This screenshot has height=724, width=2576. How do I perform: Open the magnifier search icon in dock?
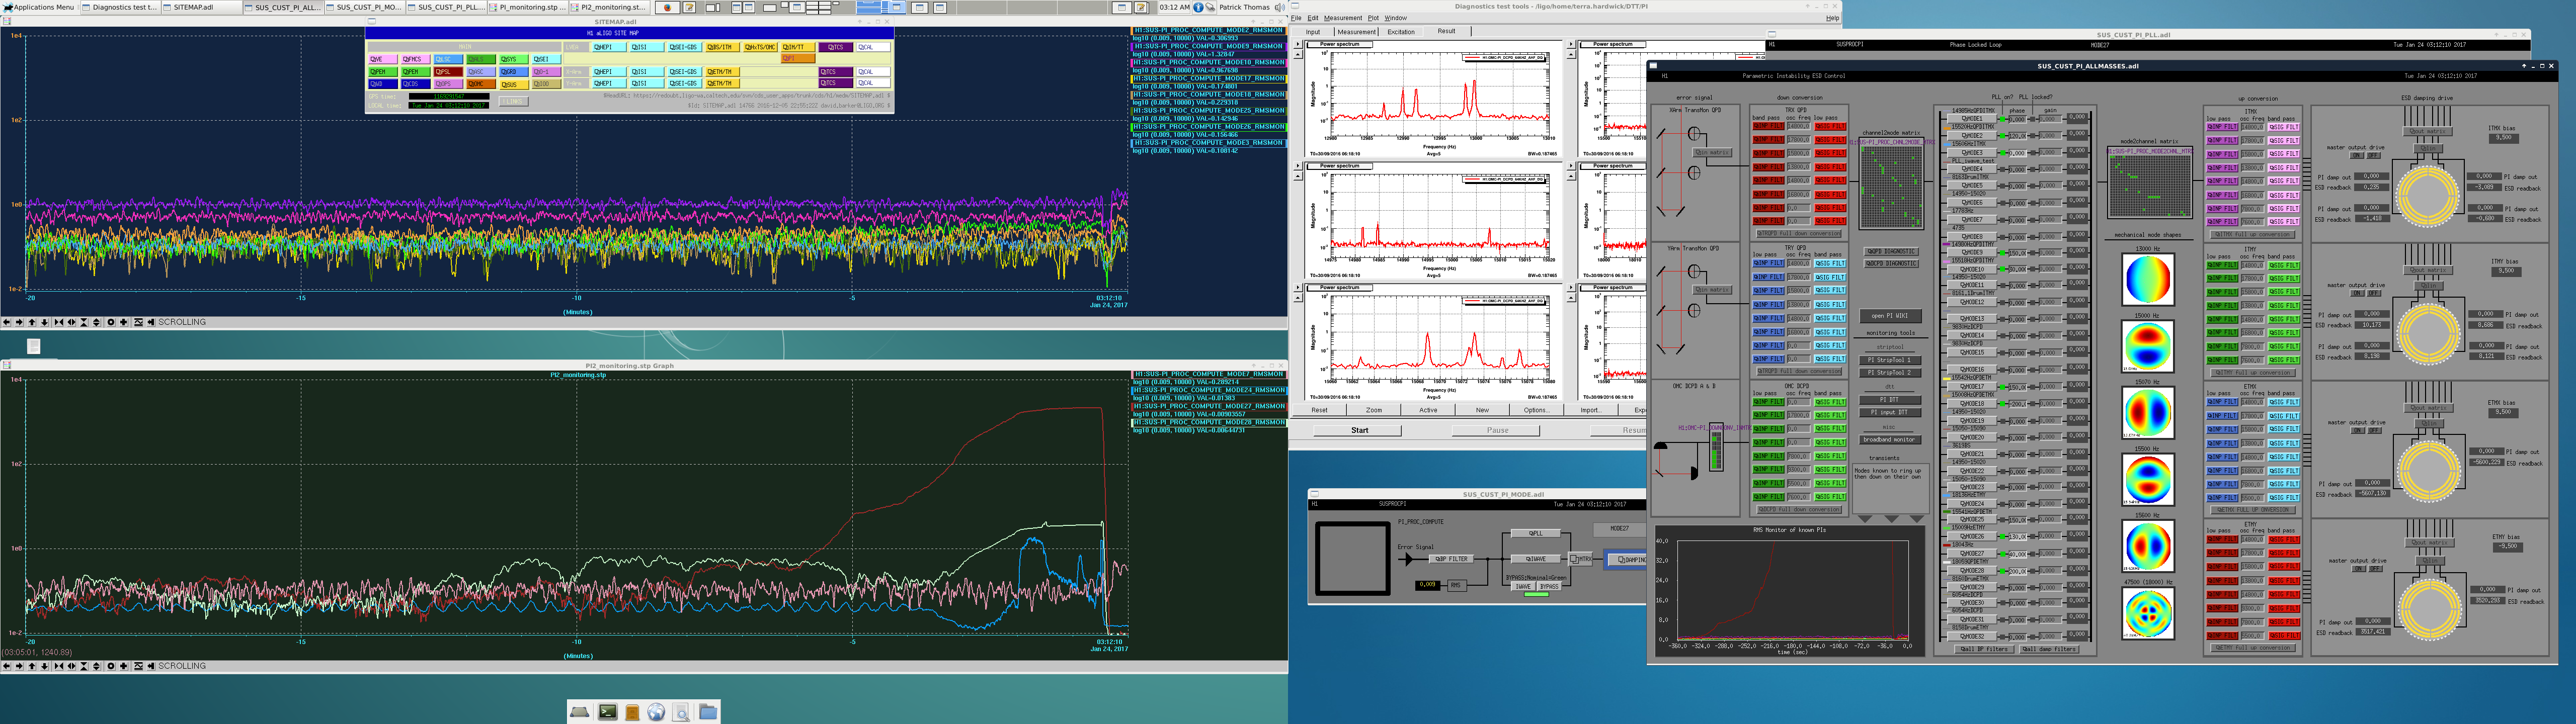[x=681, y=712]
